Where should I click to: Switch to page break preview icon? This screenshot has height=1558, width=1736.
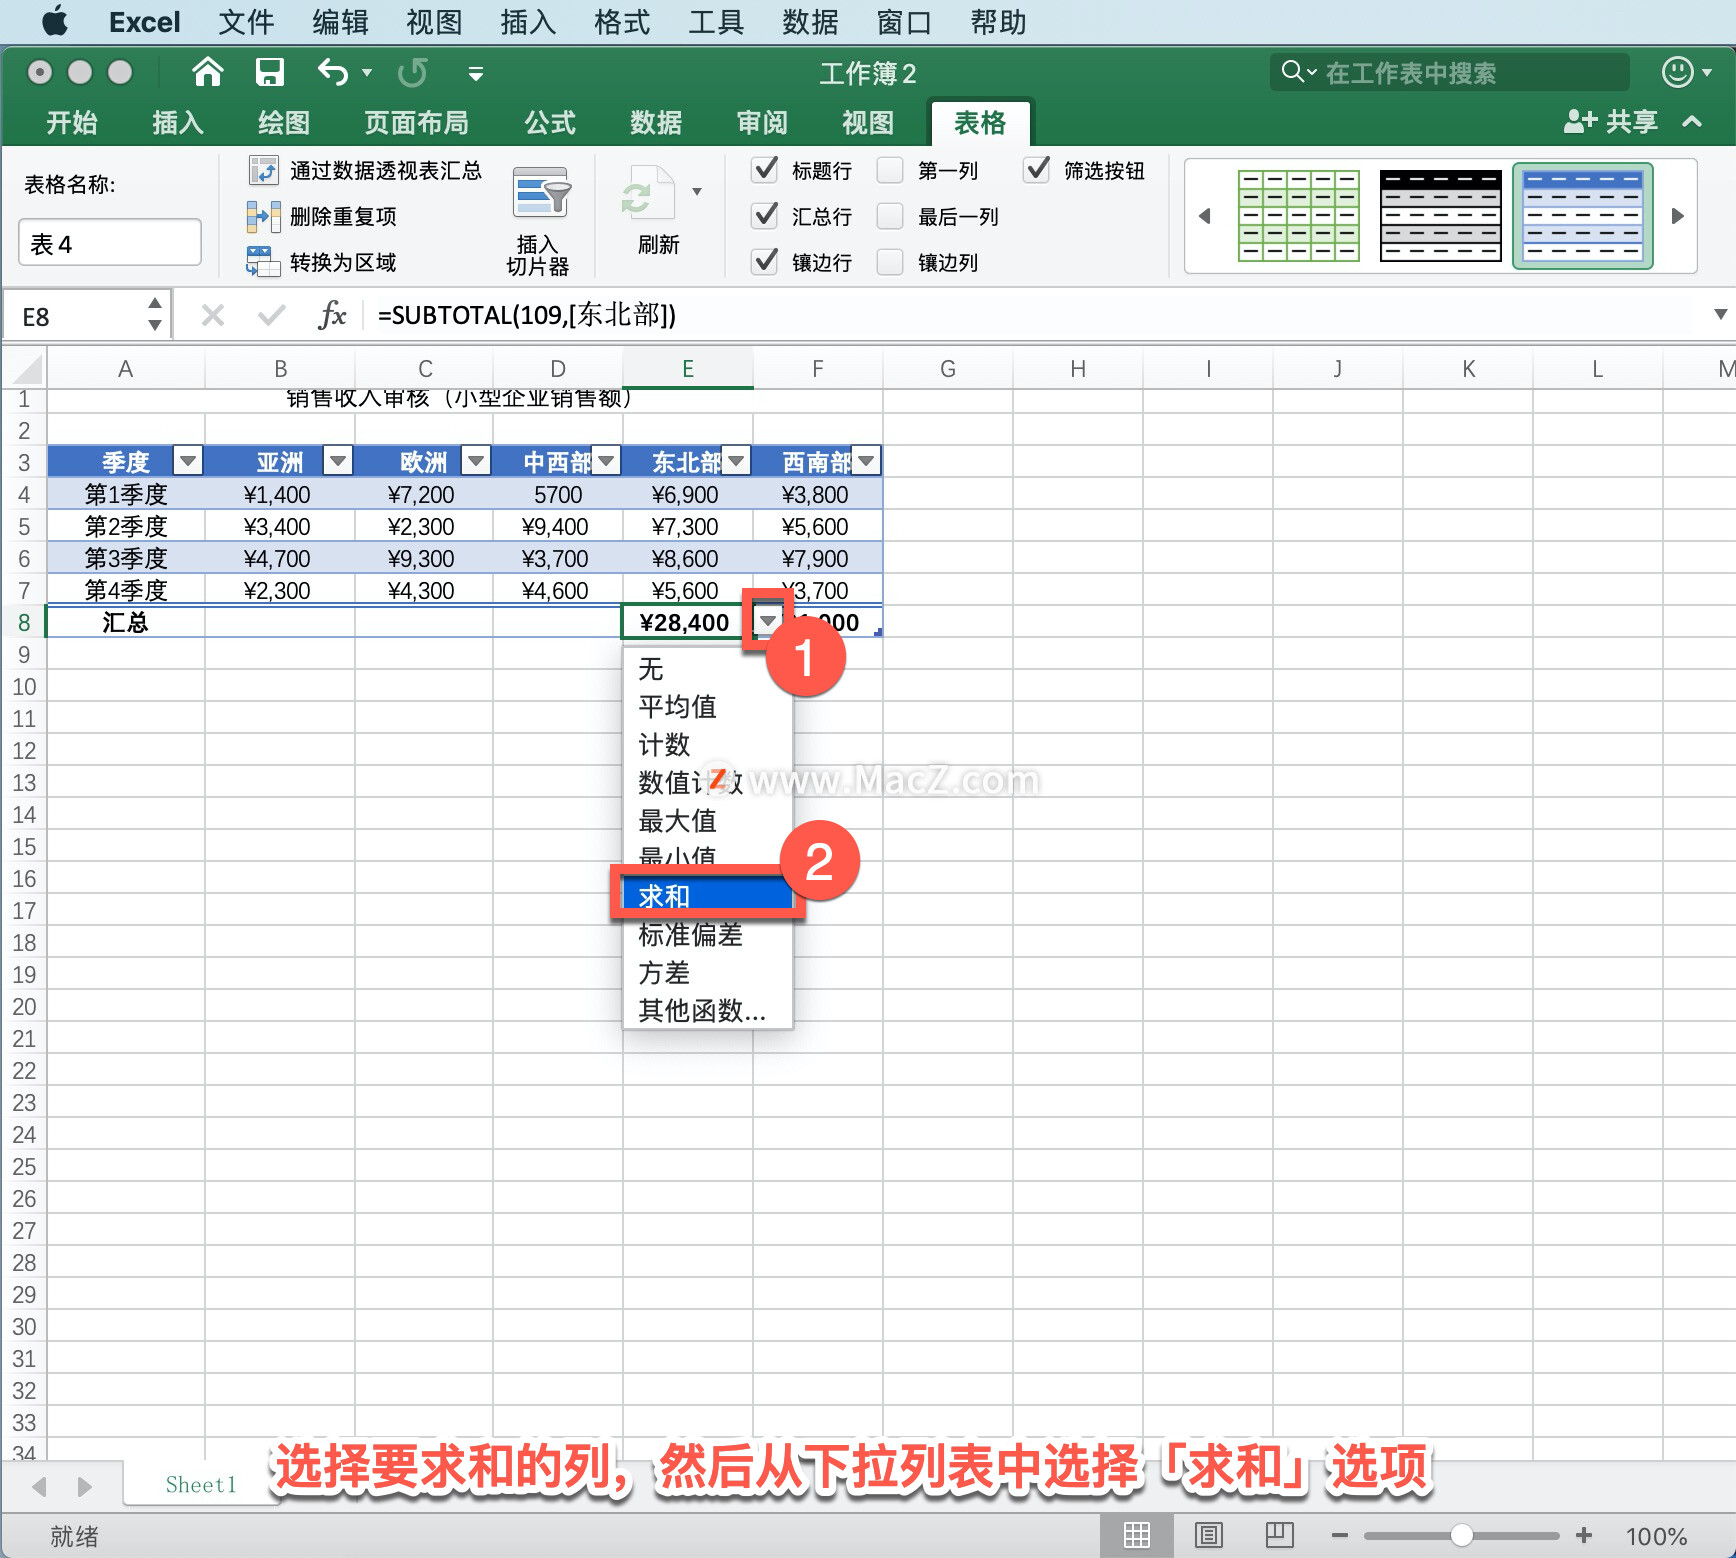pos(1279,1535)
